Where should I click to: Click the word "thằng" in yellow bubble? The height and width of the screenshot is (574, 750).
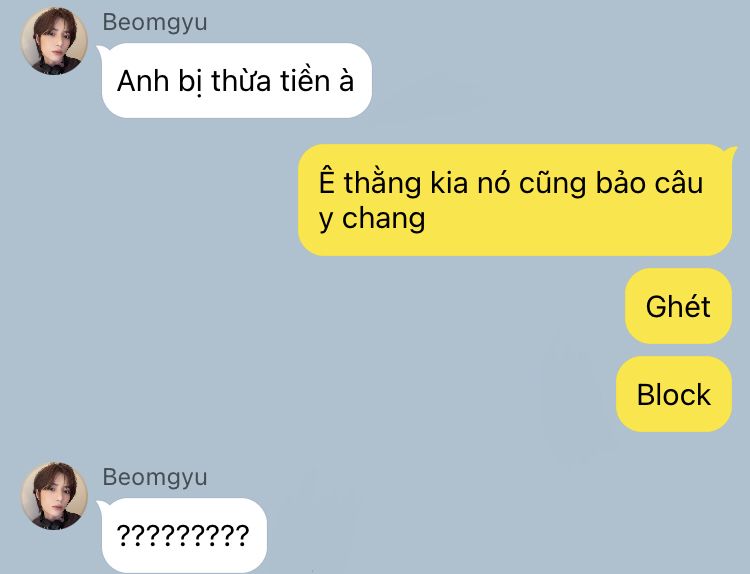tap(383, 183)
